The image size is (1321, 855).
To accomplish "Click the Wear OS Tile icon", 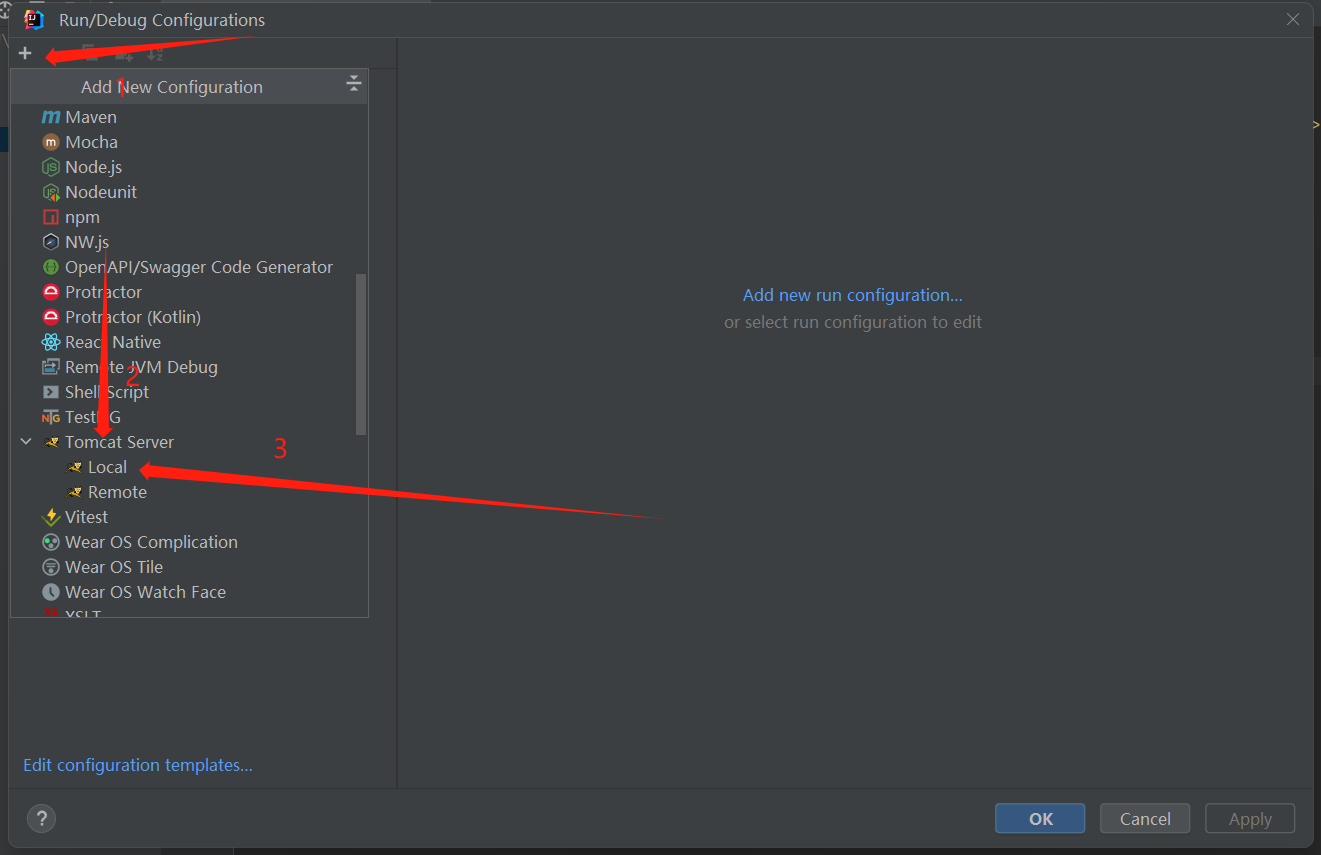I will (51, 567).
